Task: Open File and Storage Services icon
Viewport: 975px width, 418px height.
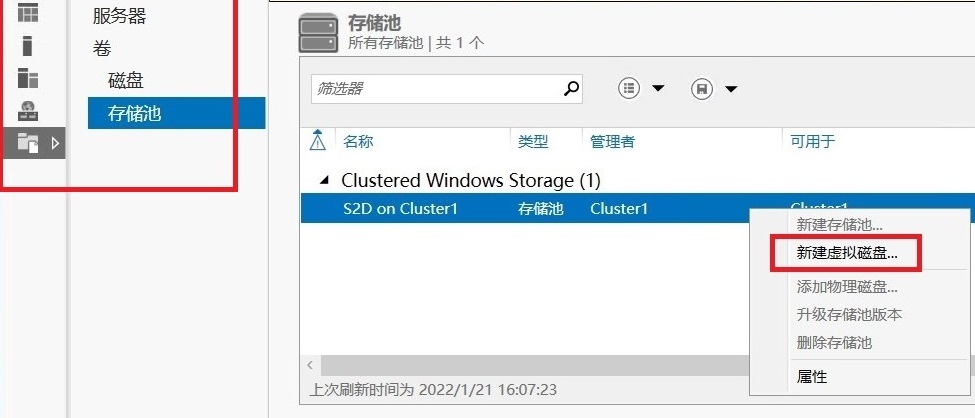Action: click(x=27, y=143)
